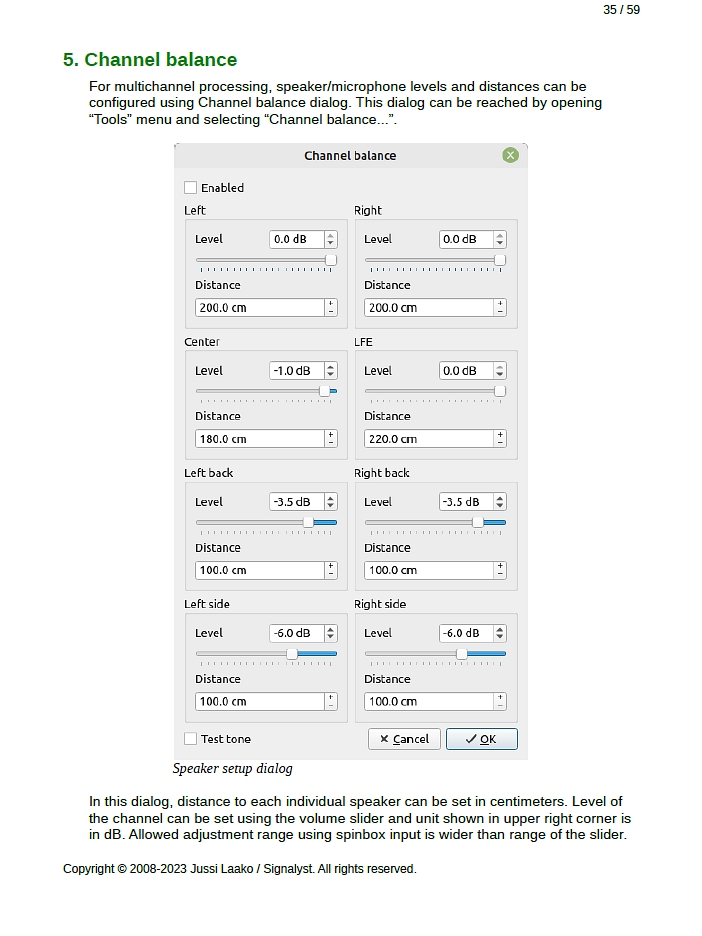Click the Right distance stepper
Screen dimensions: 702x936
click(x=500, y=308)
